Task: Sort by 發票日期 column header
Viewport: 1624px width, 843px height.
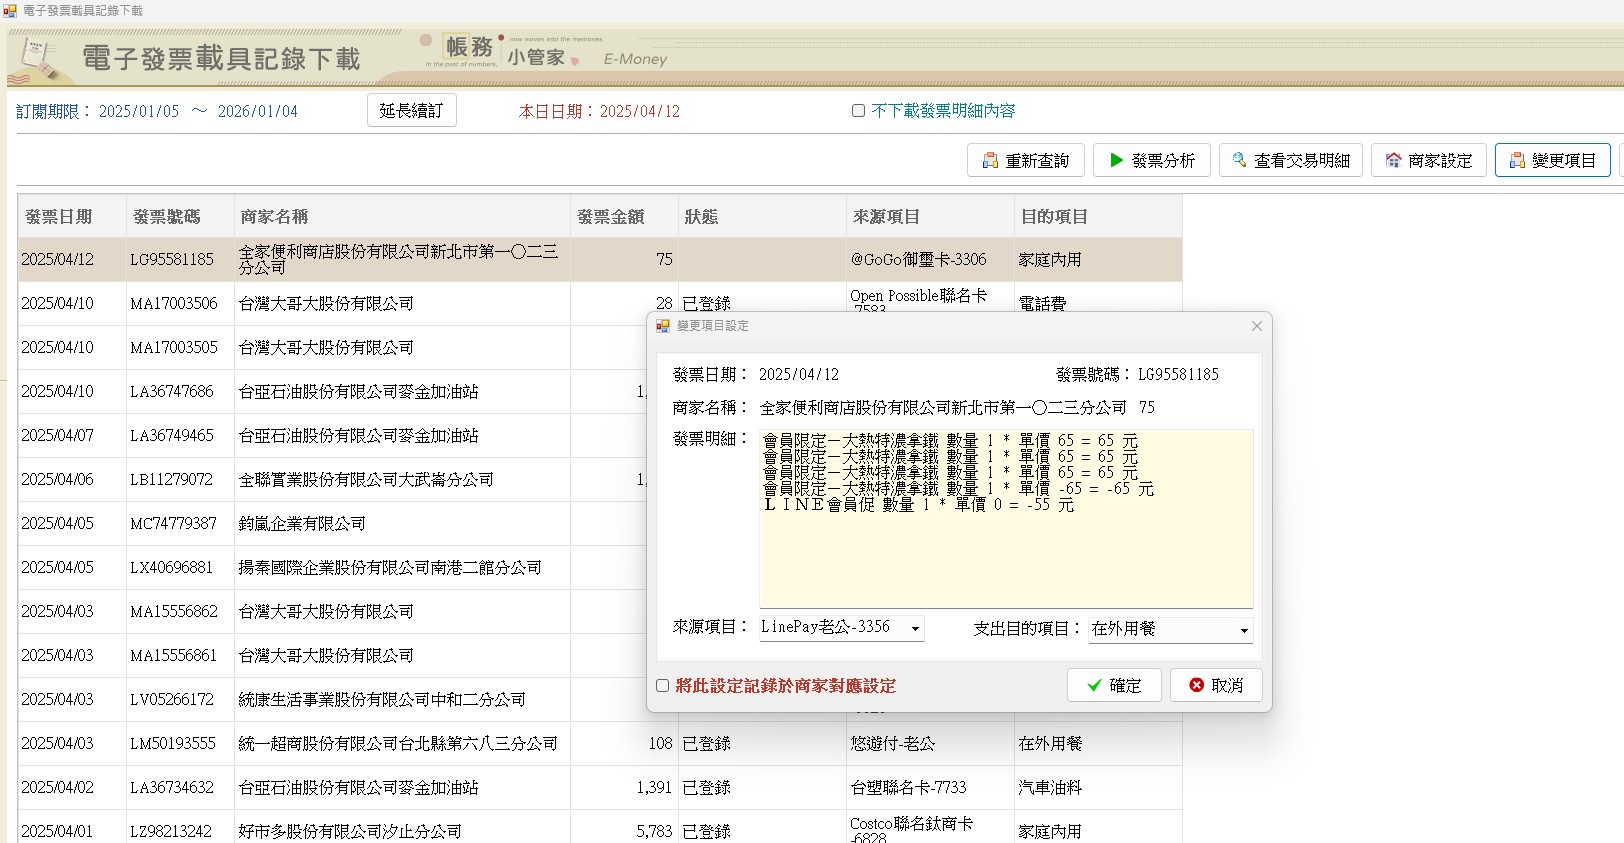Action: coord(72,216)
